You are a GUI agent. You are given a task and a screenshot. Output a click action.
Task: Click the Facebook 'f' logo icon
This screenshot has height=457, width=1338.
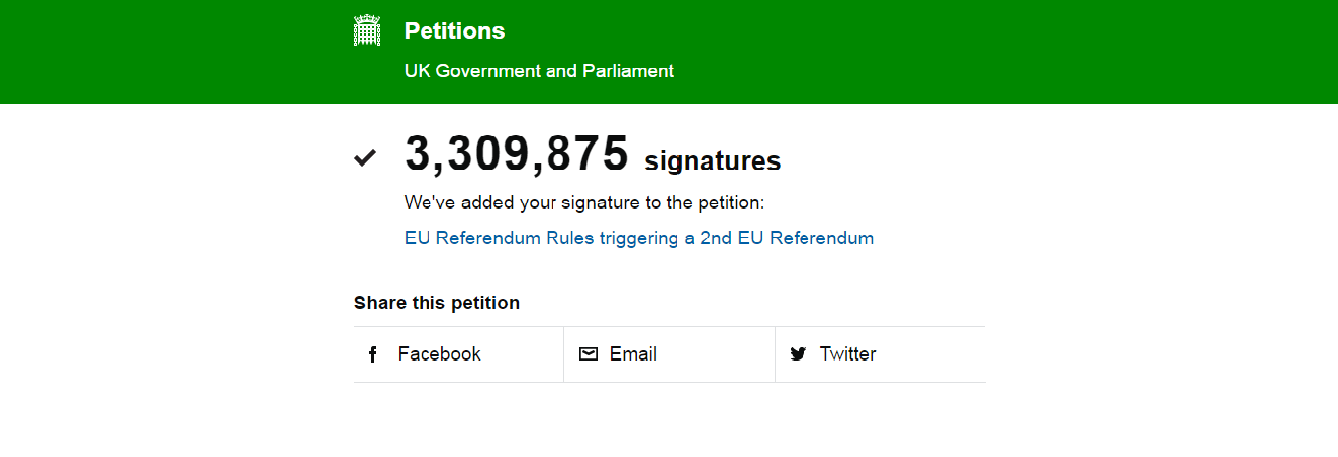[x=373, y=355]
